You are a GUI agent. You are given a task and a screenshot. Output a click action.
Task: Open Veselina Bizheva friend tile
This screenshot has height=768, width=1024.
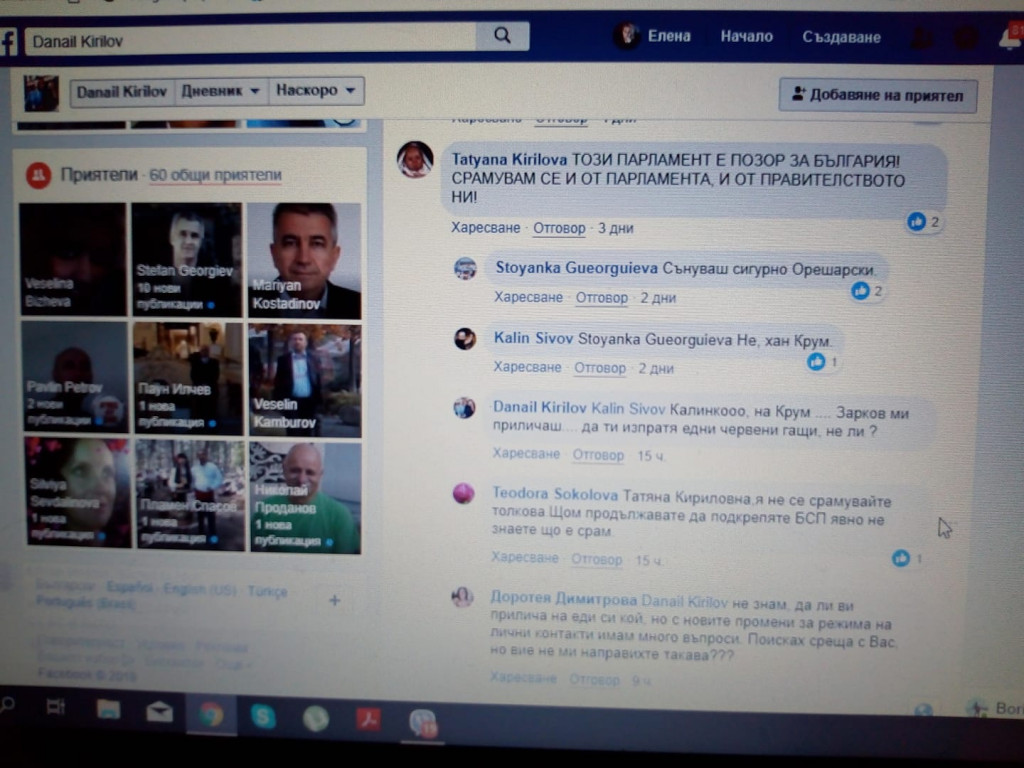coord(73,259)
